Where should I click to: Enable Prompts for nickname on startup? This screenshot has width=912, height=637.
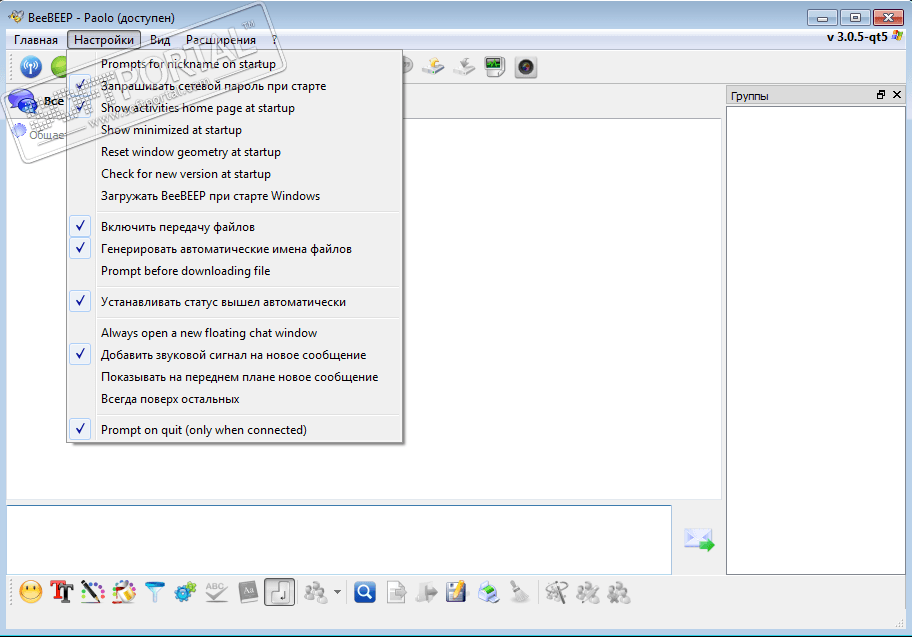tap(234, 64)
